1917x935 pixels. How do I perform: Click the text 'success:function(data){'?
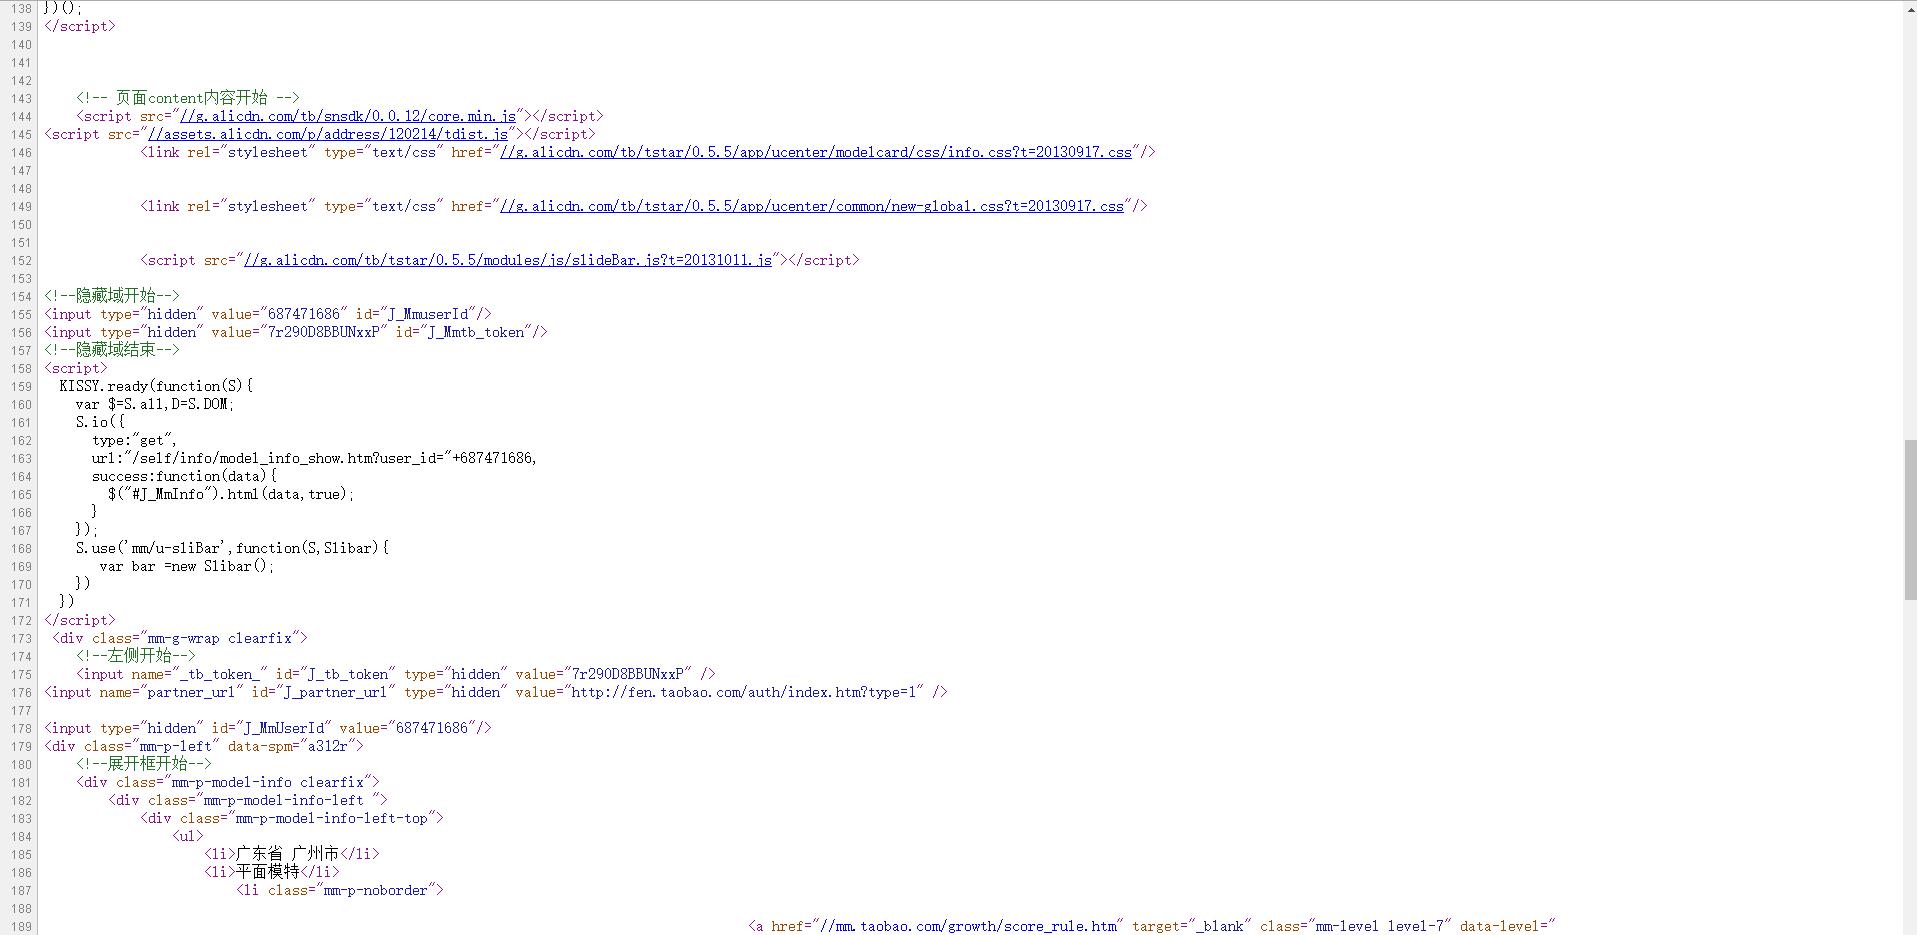(184, 476)
